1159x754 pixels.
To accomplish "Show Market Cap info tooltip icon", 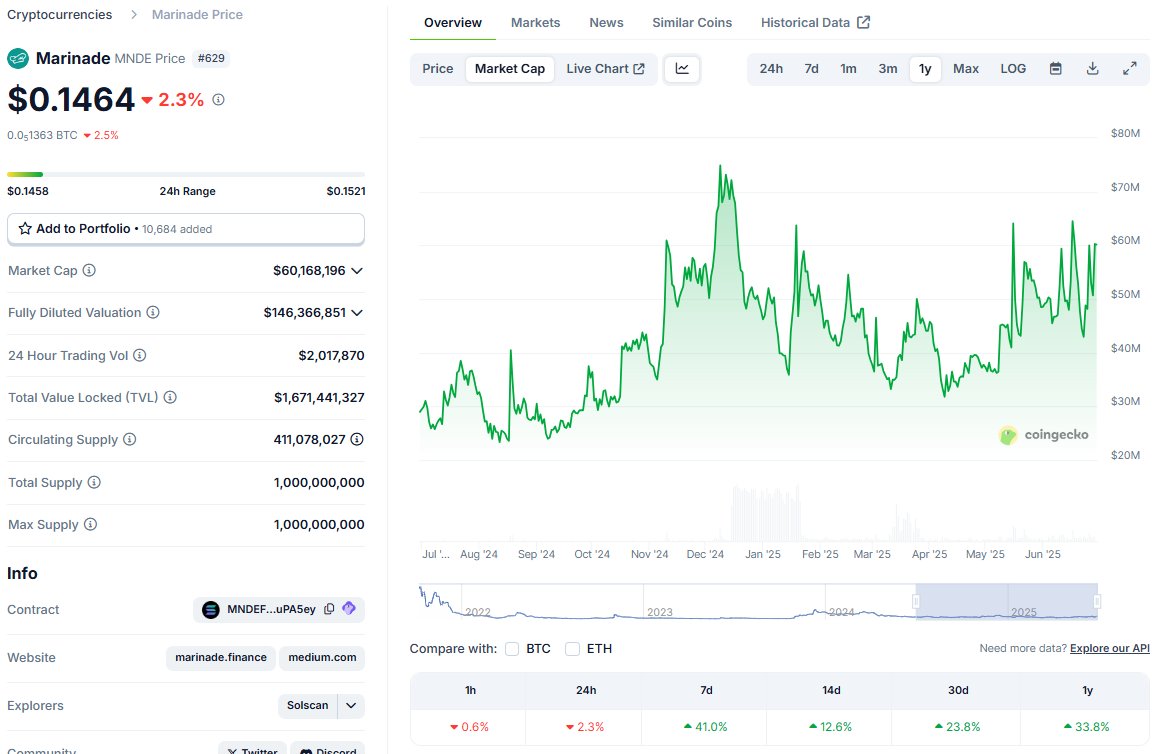I will click(89, 271).
